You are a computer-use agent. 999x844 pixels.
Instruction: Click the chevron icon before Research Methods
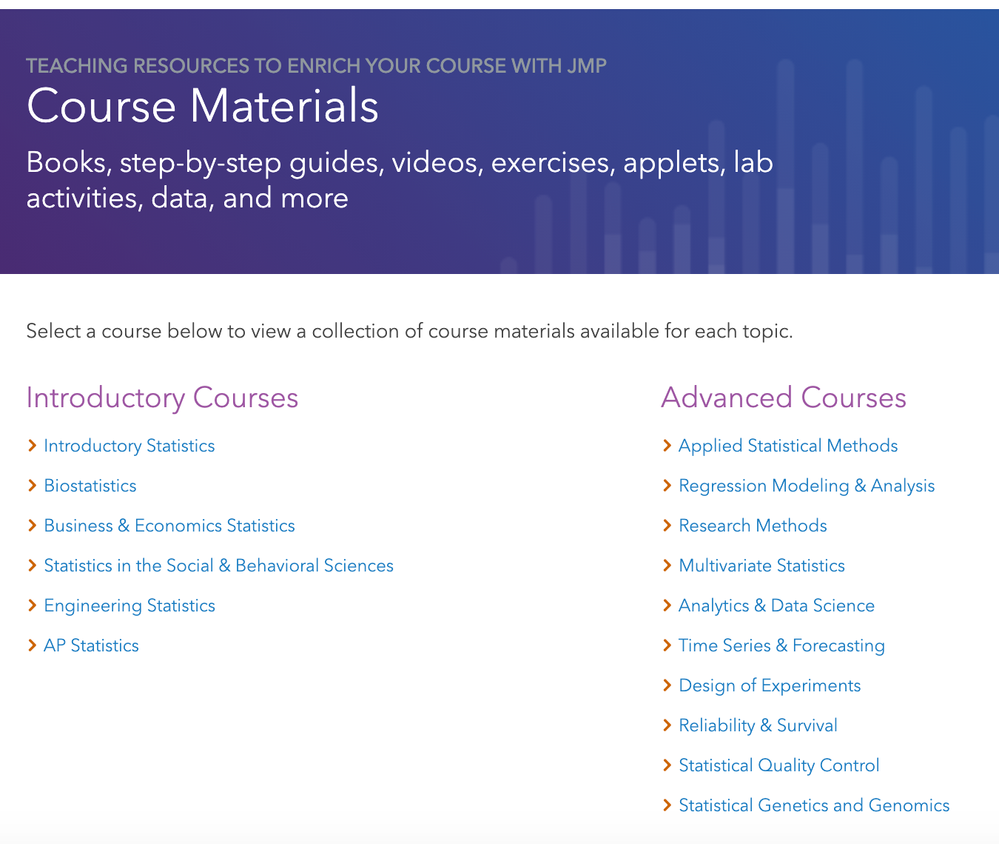(667, 526)
